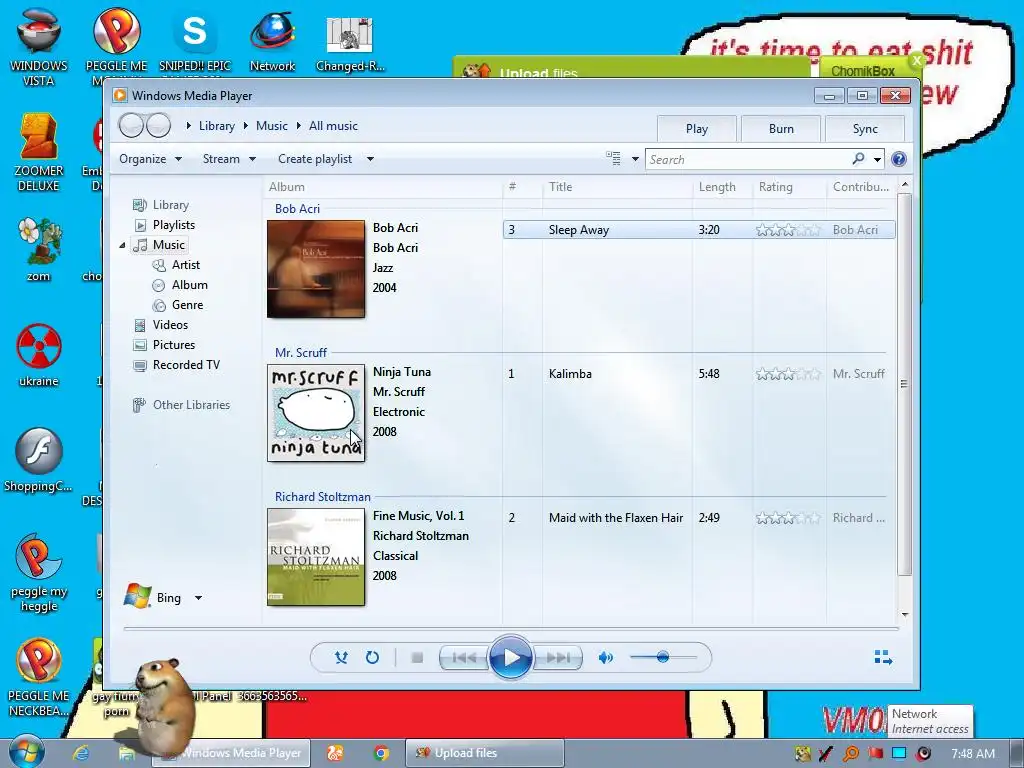The image size is (1024, 768).
Task: Click the Fine Music Vol. 1 album cover
Action: point(316,557)
